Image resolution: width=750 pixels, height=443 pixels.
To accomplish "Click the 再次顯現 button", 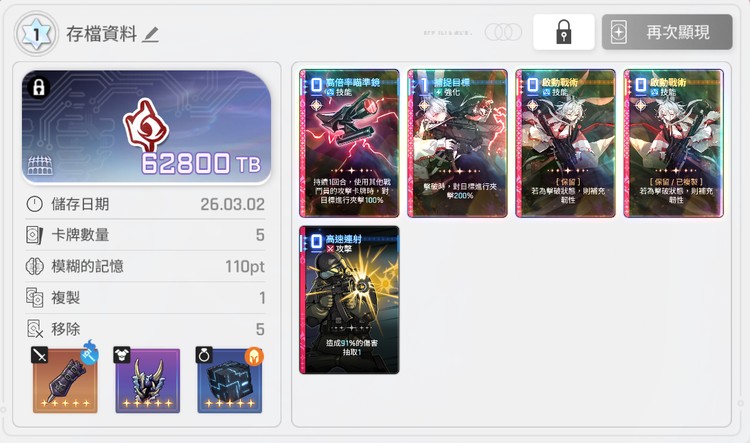I will 667,32.
